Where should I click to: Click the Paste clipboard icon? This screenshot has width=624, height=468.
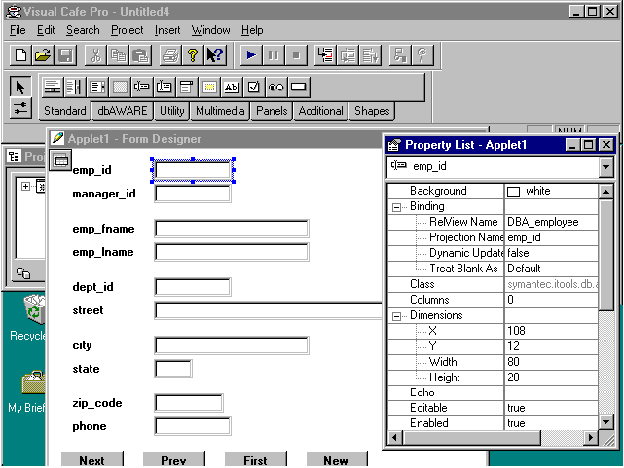pos(140,55)
